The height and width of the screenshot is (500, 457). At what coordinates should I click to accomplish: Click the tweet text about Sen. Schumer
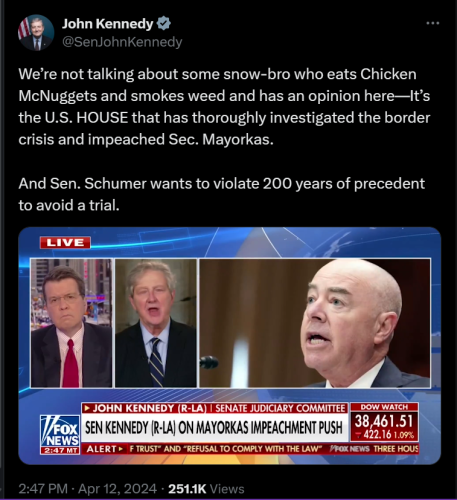click(x=221, y=194)
